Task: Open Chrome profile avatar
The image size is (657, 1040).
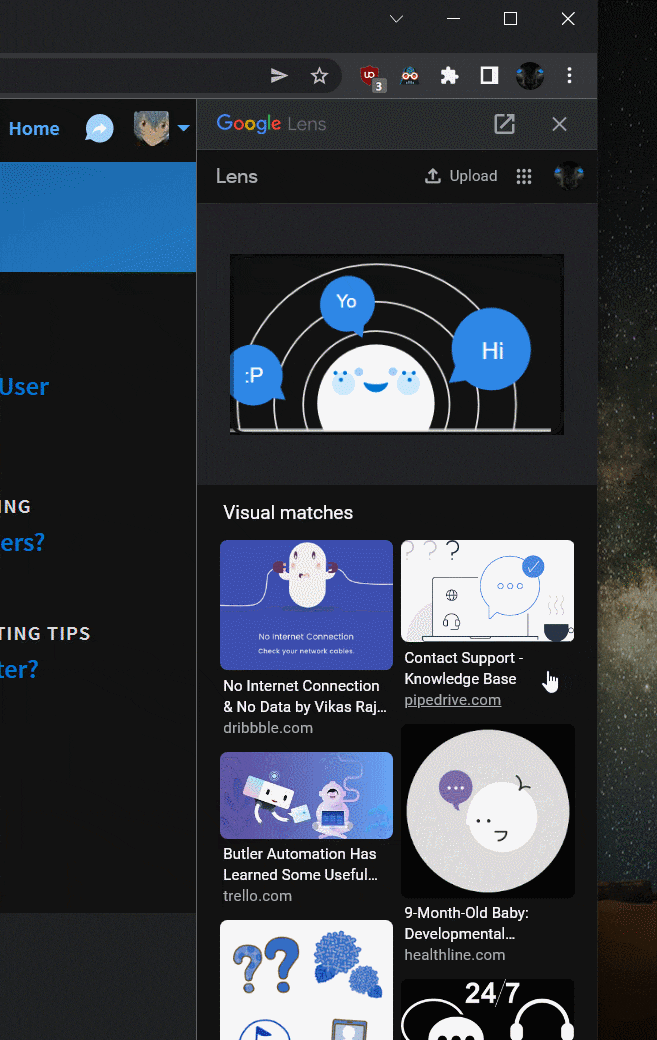Action: 529,76
